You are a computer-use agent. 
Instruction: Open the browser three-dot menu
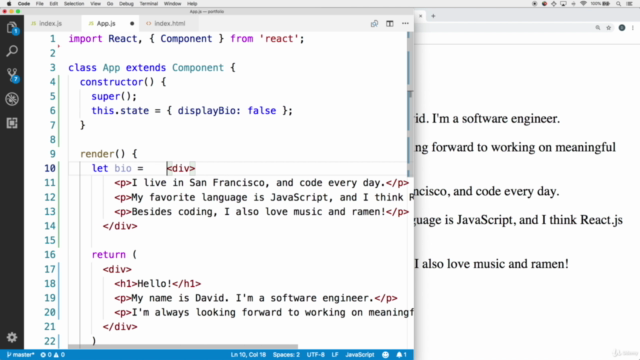point(633,28)
